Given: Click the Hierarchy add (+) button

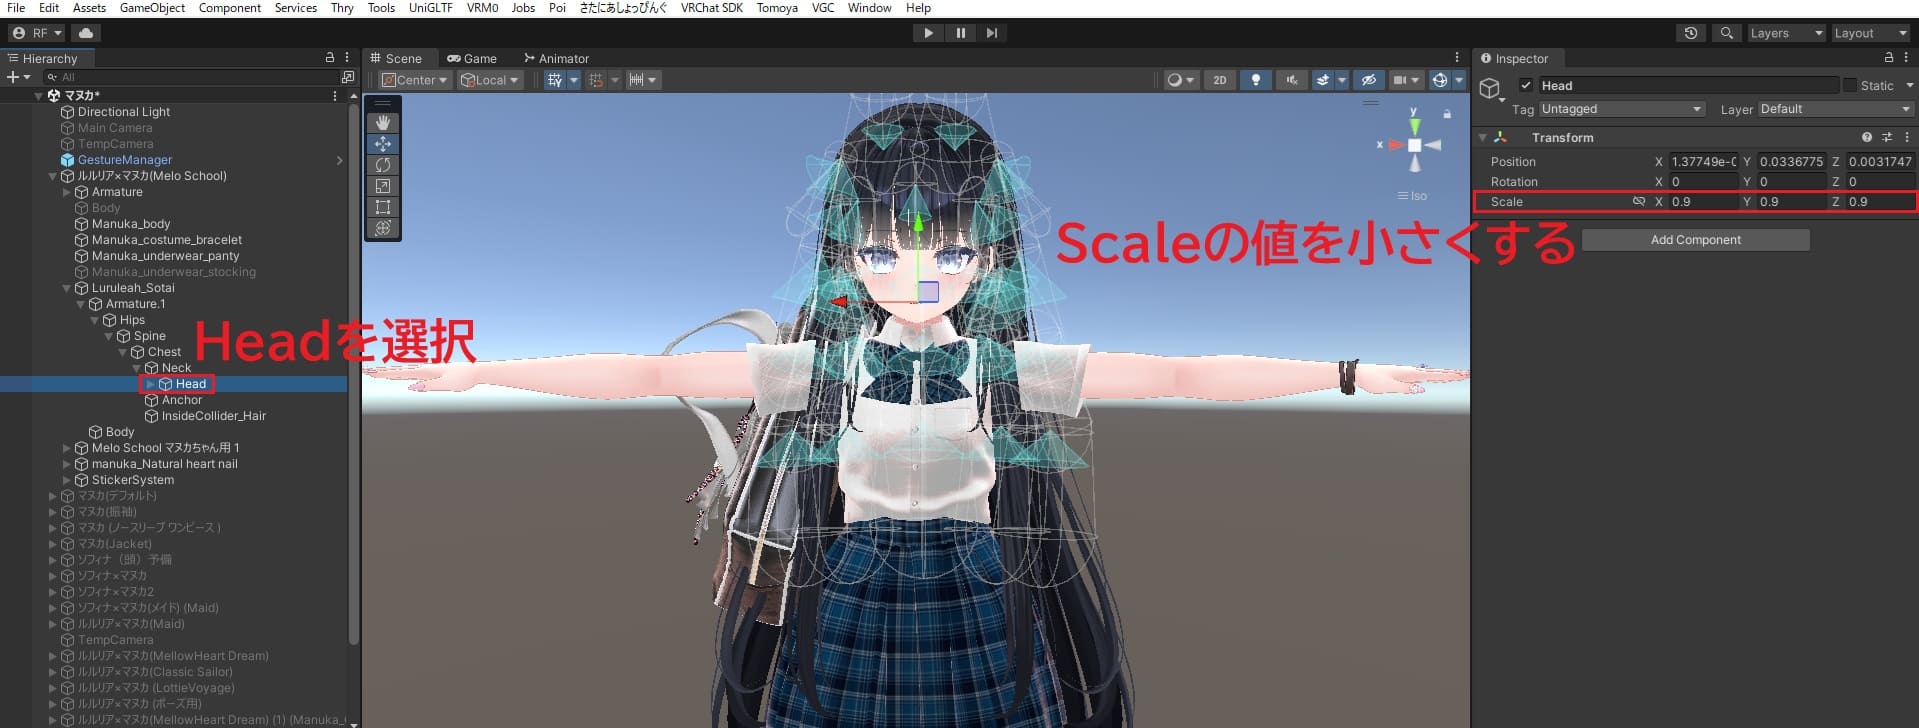Looking at the screenshot, I should coord(18,77).
